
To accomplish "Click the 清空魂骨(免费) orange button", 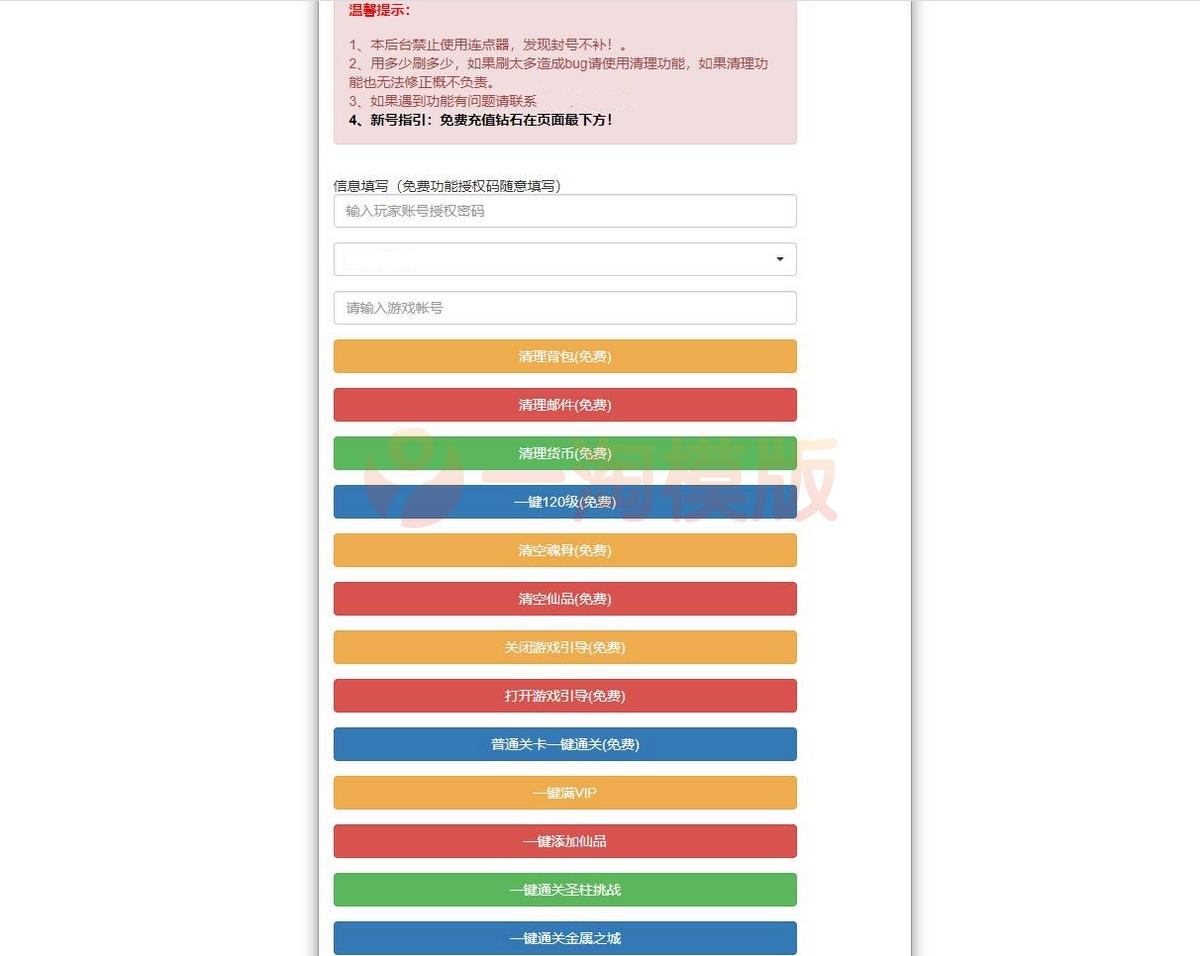I will [x=565, y=550].
